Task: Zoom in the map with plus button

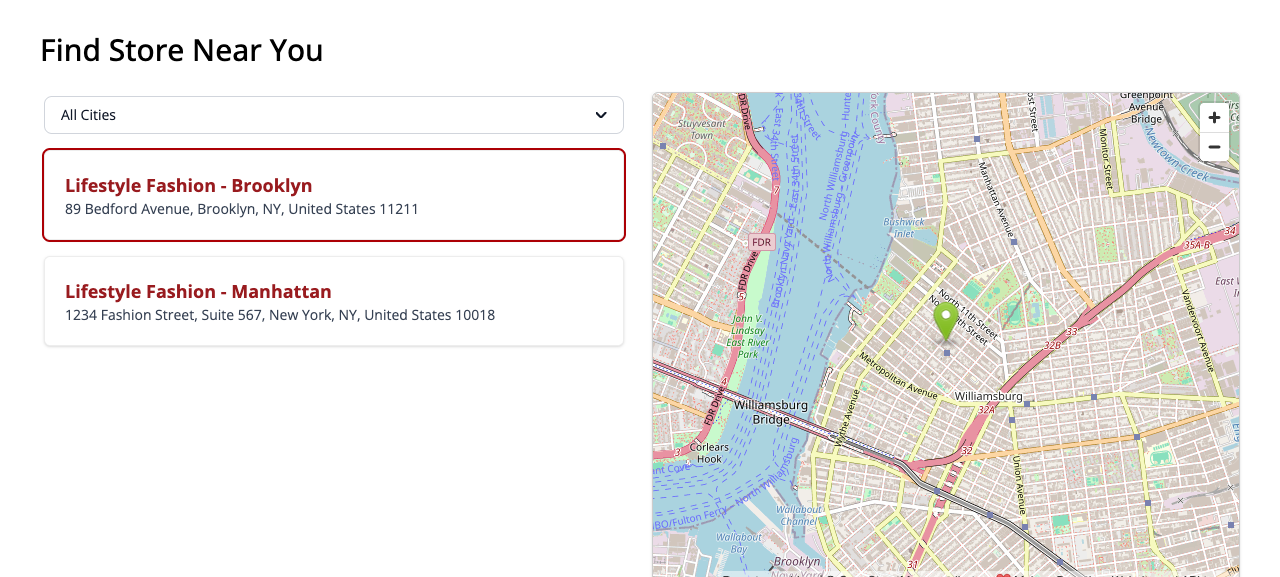Action: tap(1214, 118)
